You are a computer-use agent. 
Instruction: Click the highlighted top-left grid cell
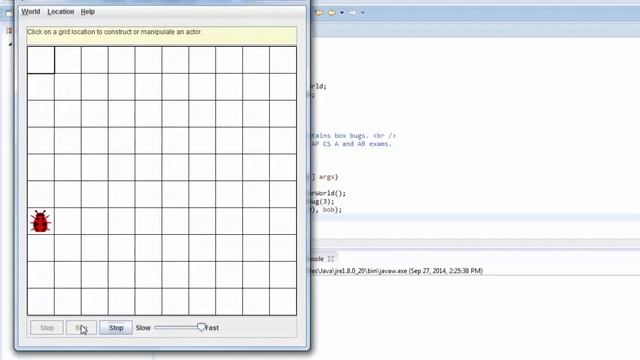[41, 60]
